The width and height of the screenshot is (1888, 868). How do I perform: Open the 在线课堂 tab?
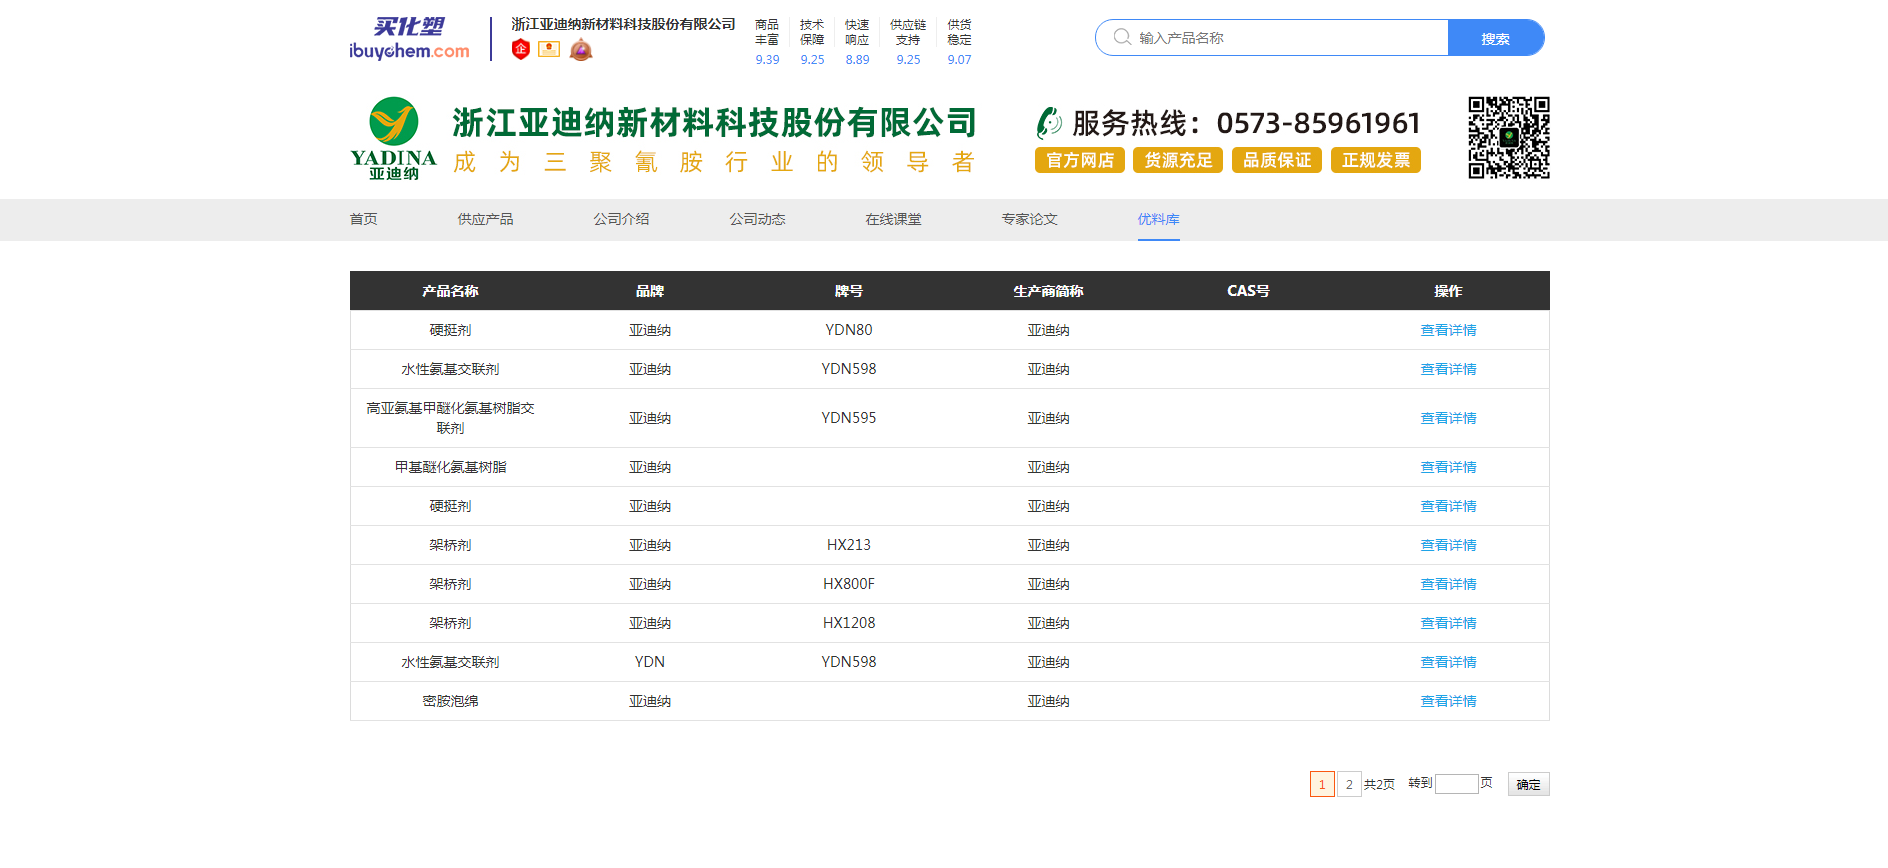894,219
